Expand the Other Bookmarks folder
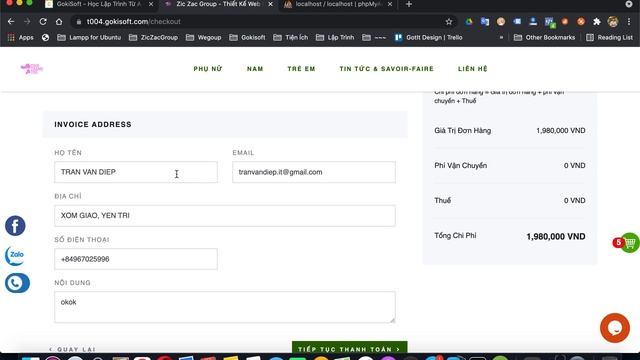 pos(544,38)
